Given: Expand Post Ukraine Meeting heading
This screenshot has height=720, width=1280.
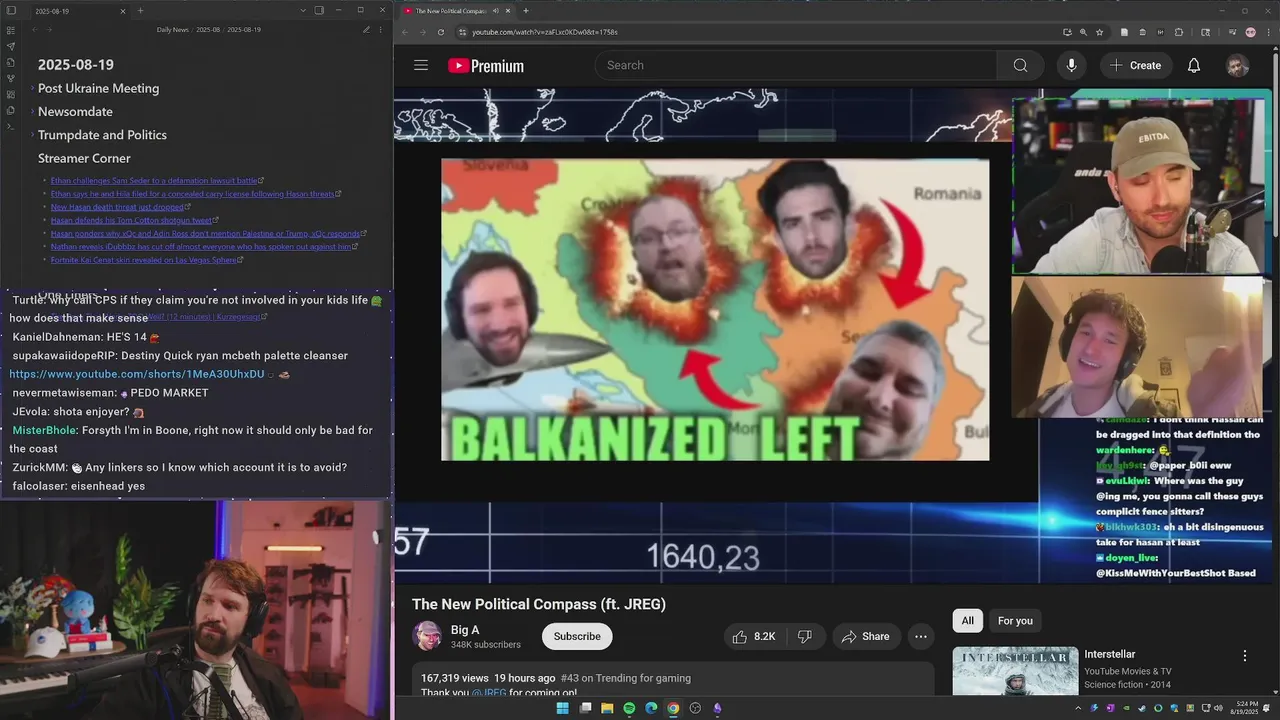Looking at the screenshot, I should [x=32, y=88].
